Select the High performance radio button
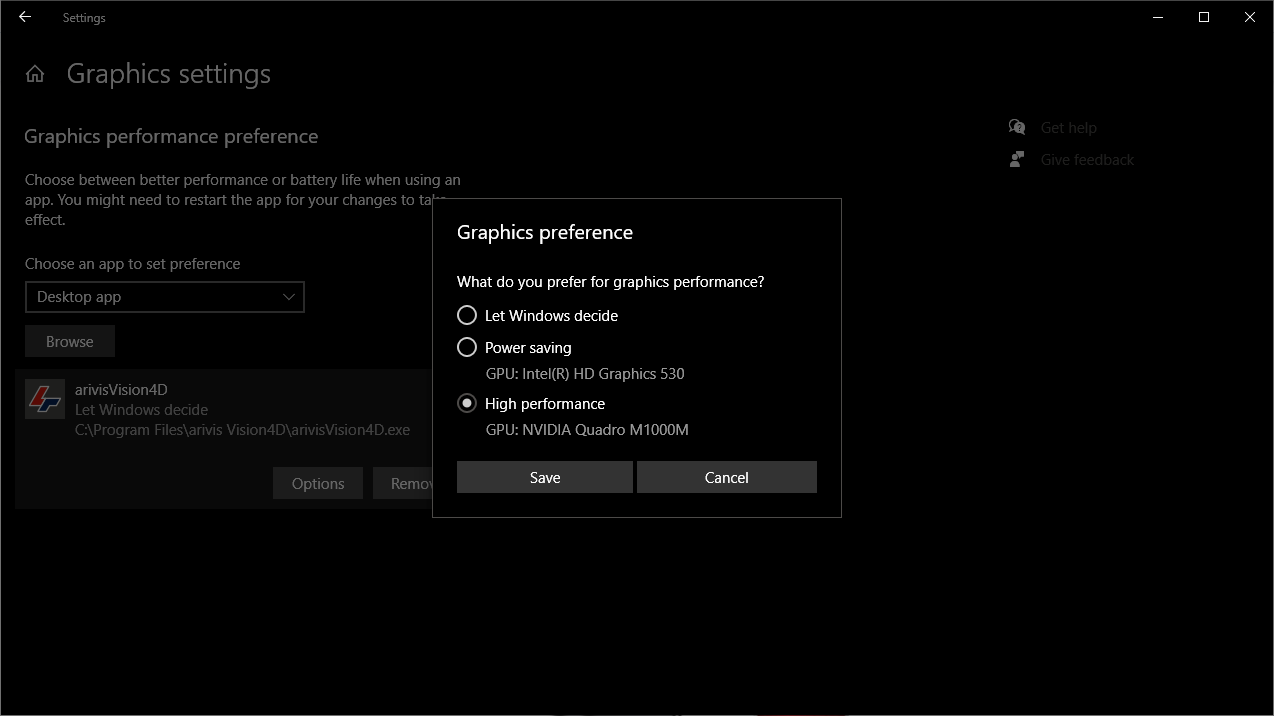The height and width of the screenshot is (716, 1274). point(467,403)
